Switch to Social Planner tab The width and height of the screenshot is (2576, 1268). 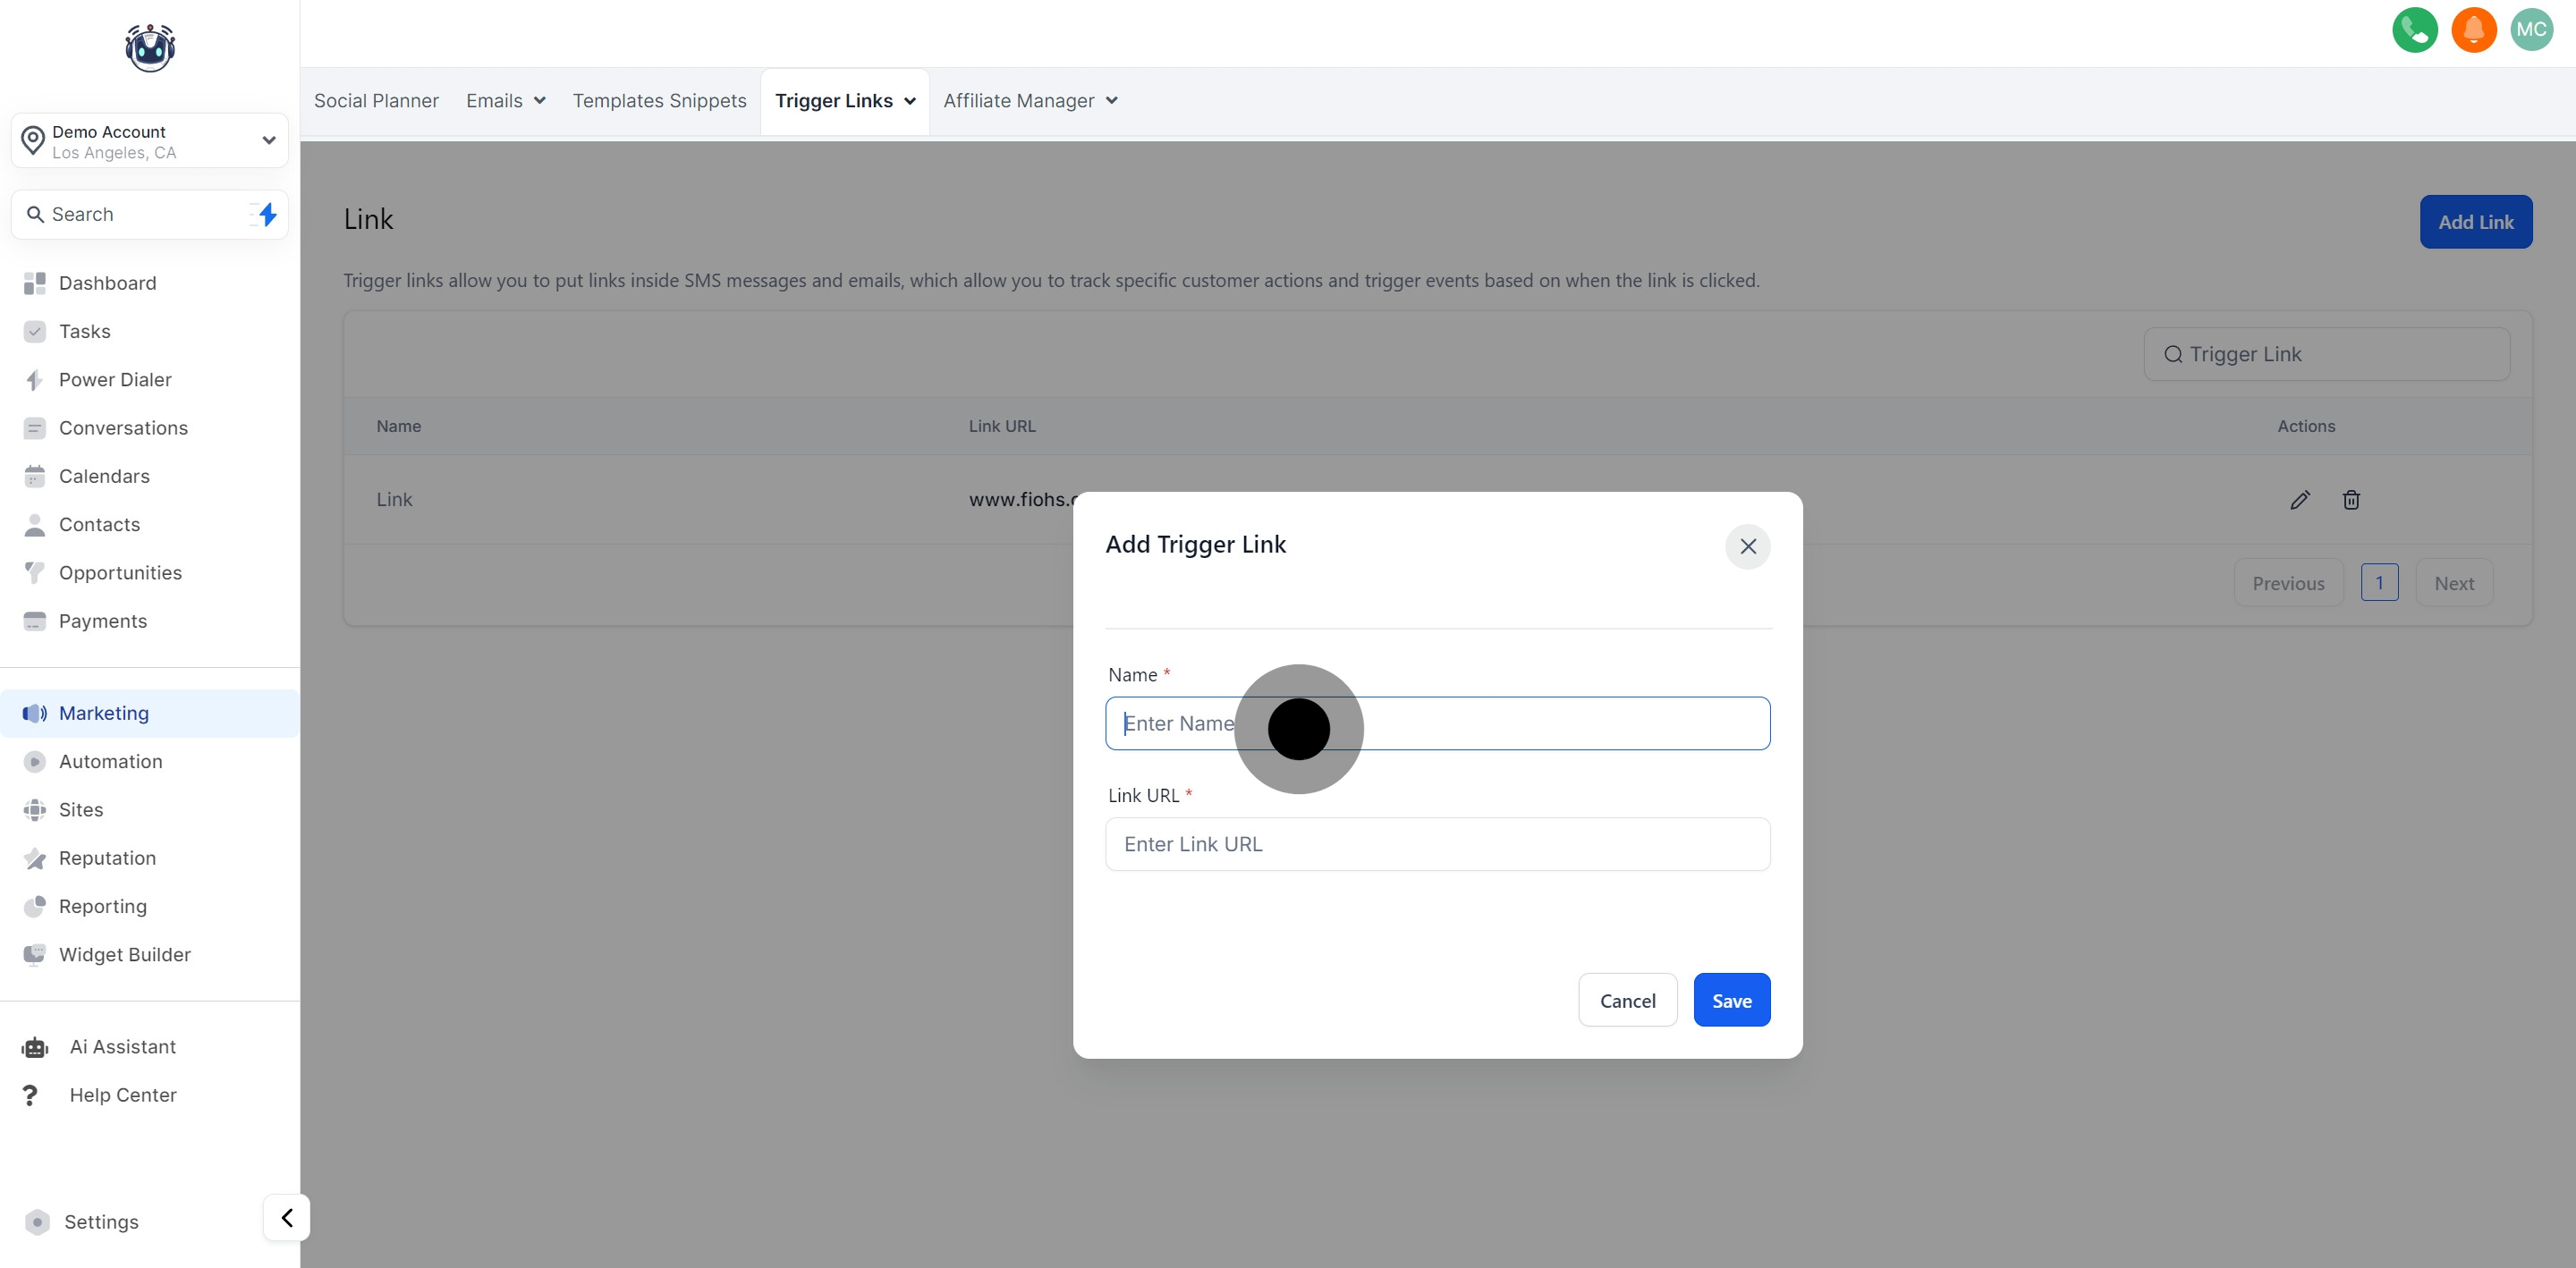376,101
